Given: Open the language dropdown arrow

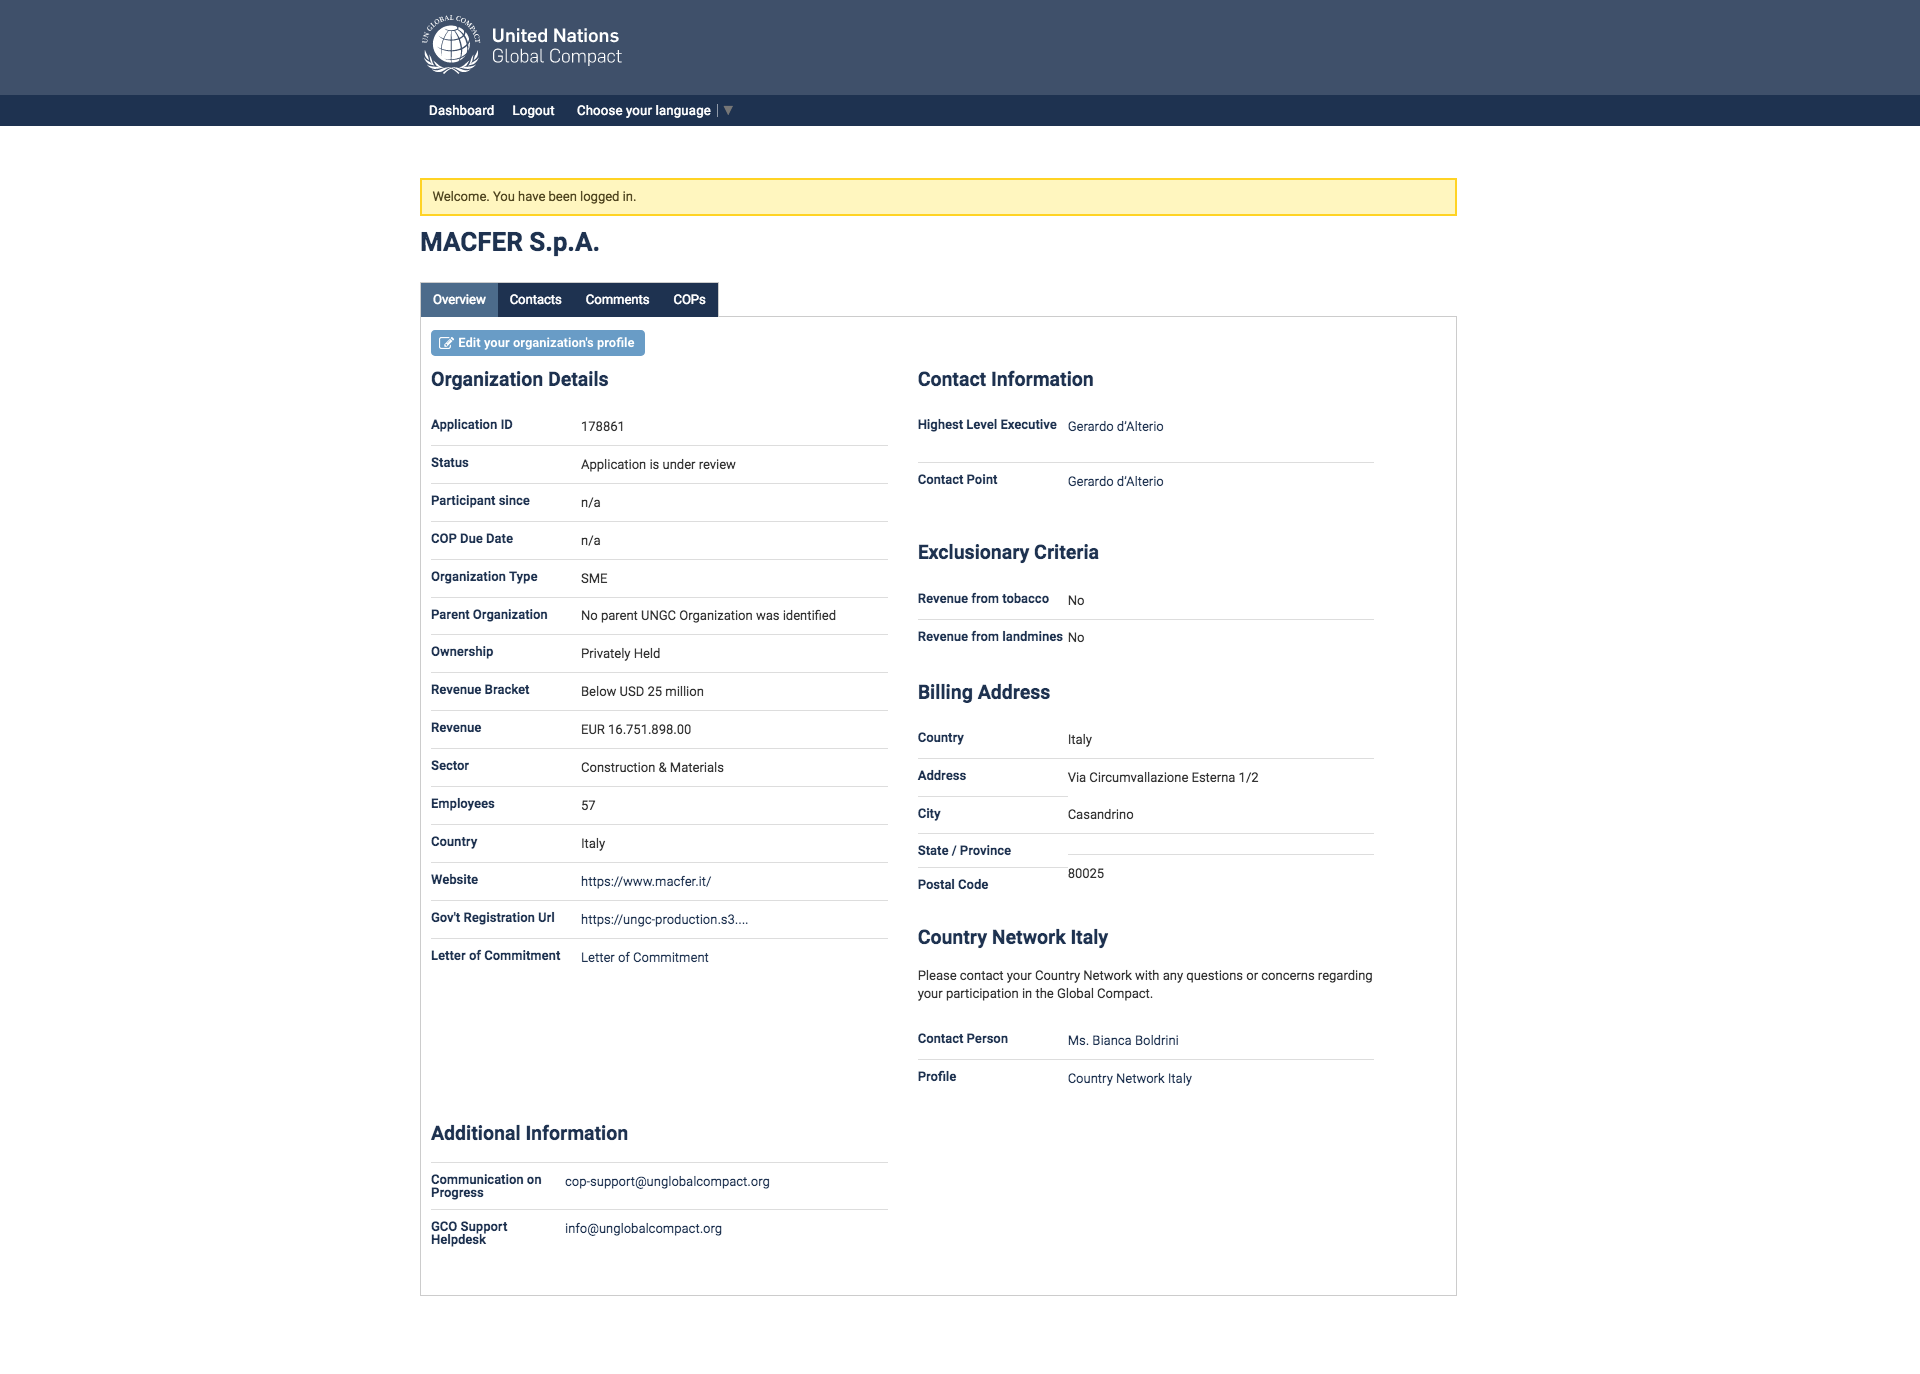Looking at the screenshot, I should (x=728, y=110).
